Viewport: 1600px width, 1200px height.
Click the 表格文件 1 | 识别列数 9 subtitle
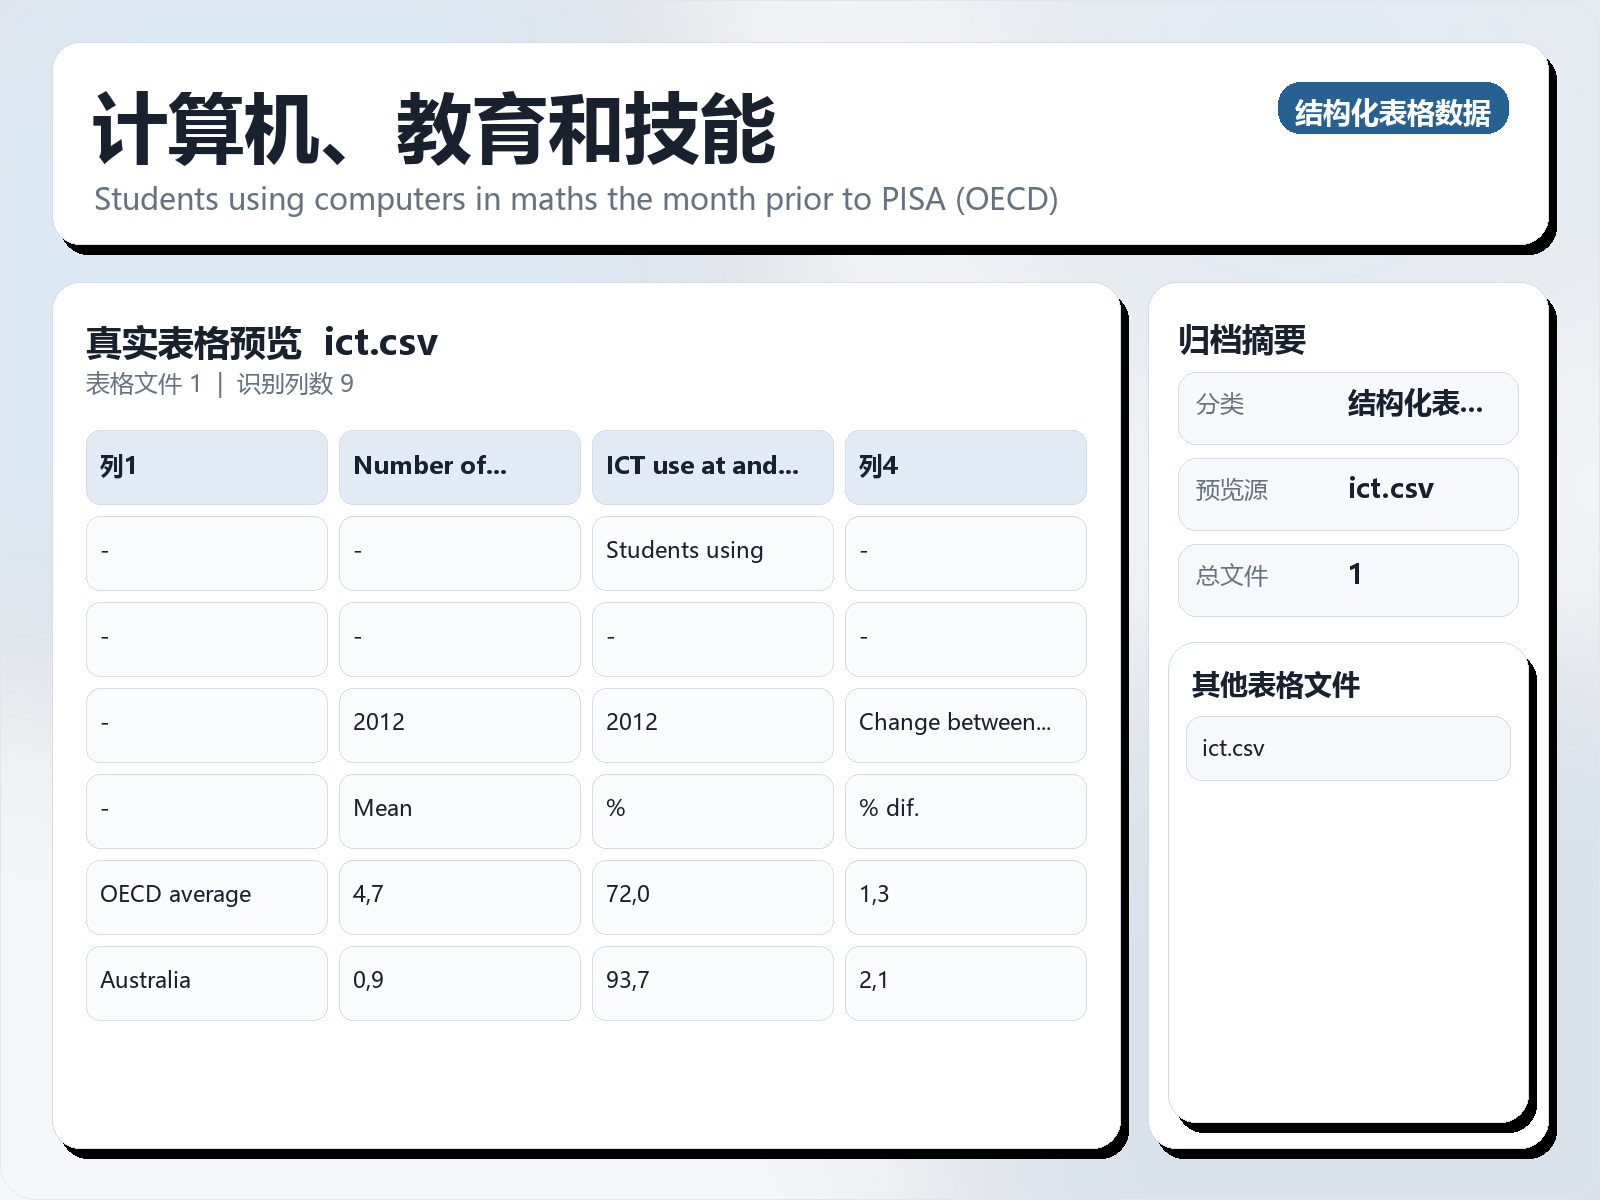click(221, 383)
